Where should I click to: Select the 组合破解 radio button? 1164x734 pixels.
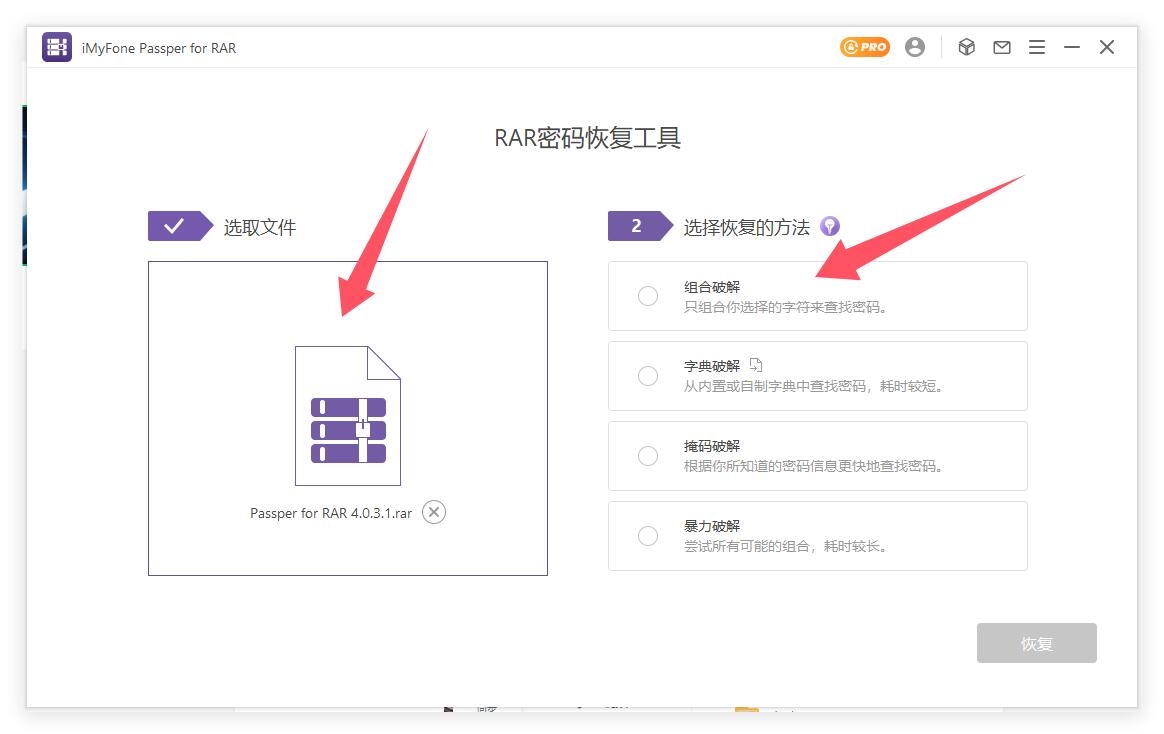[648, 296]
